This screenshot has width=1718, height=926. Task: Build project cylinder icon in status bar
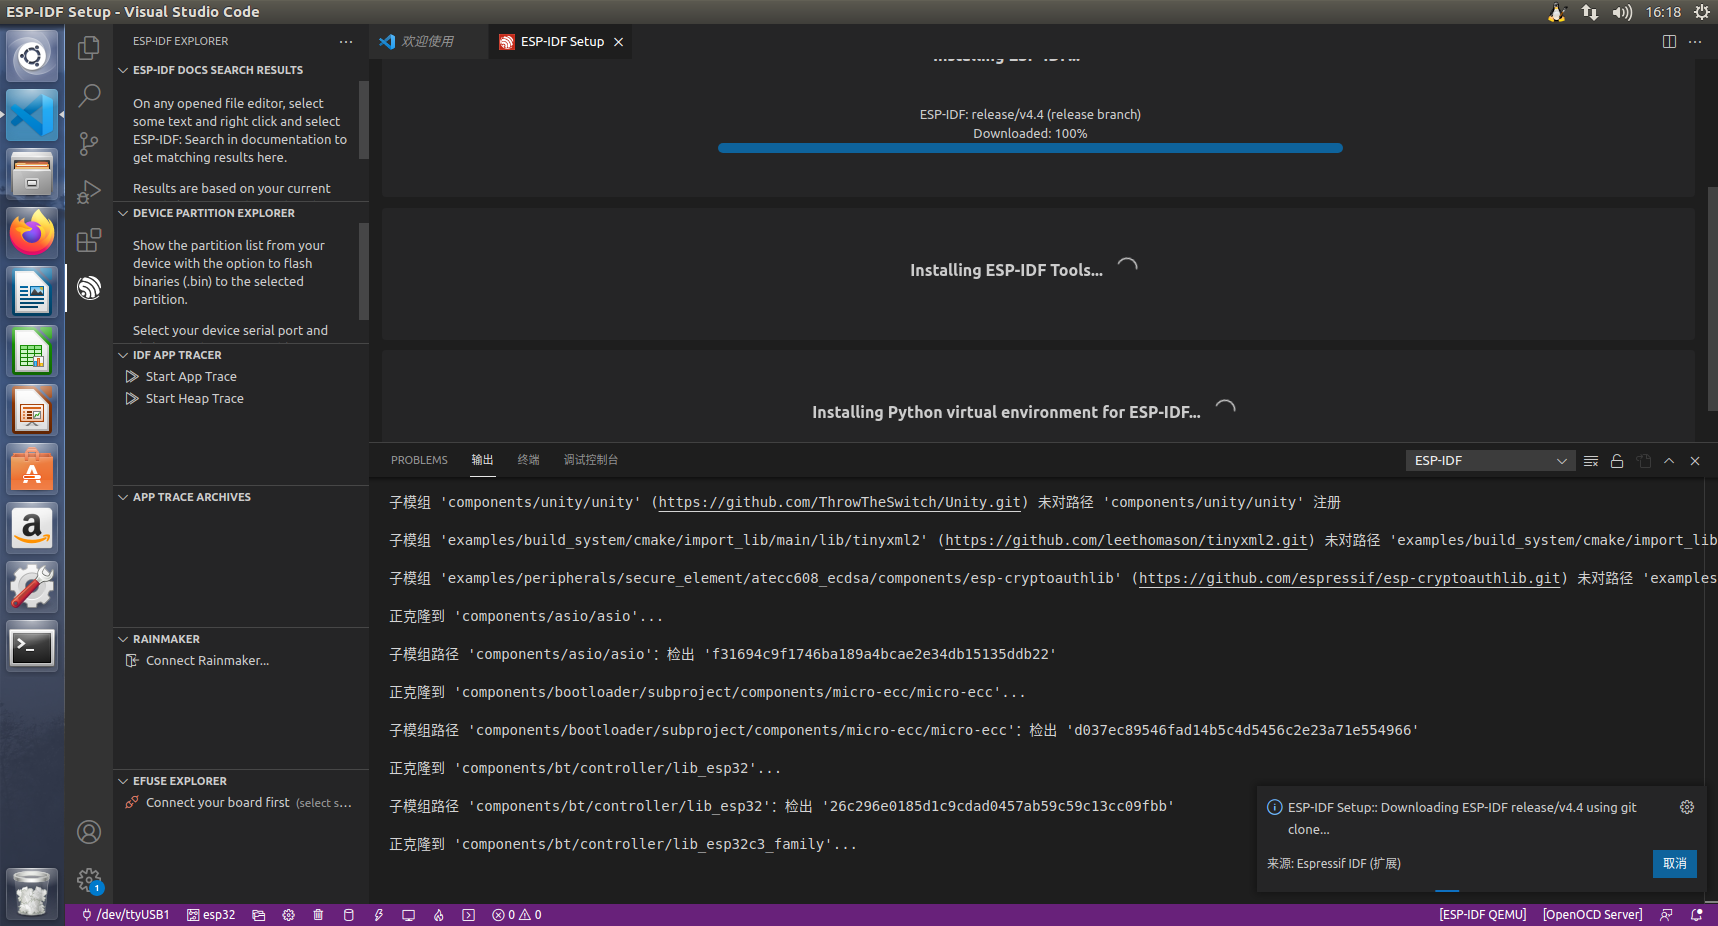[x=348, y=914]
